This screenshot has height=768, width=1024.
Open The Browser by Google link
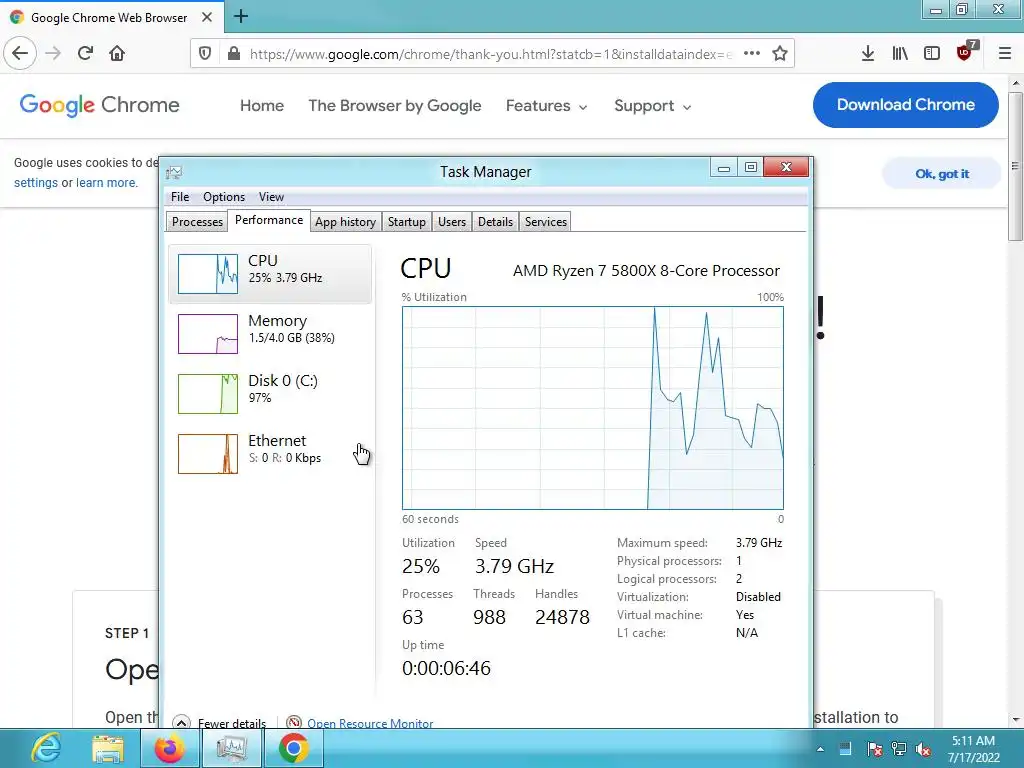coord(394,106)
